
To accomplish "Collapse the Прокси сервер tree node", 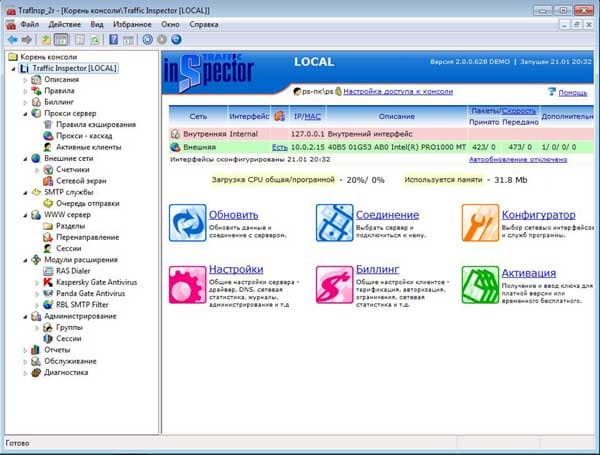I will coord(25,114).
